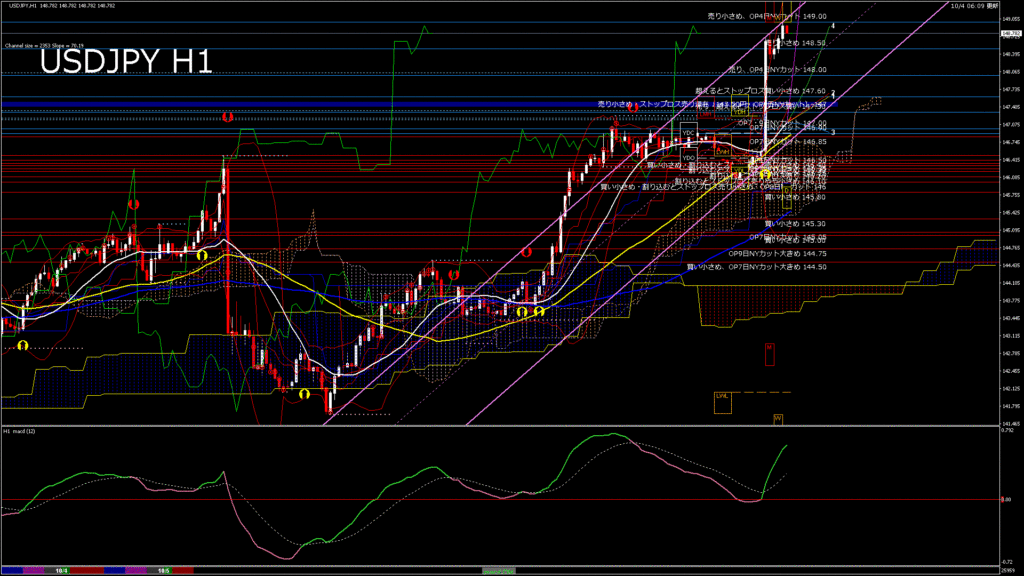Select the small orange W box marker
This screenshot has height=576, width=1024.
tap(777, 417)
